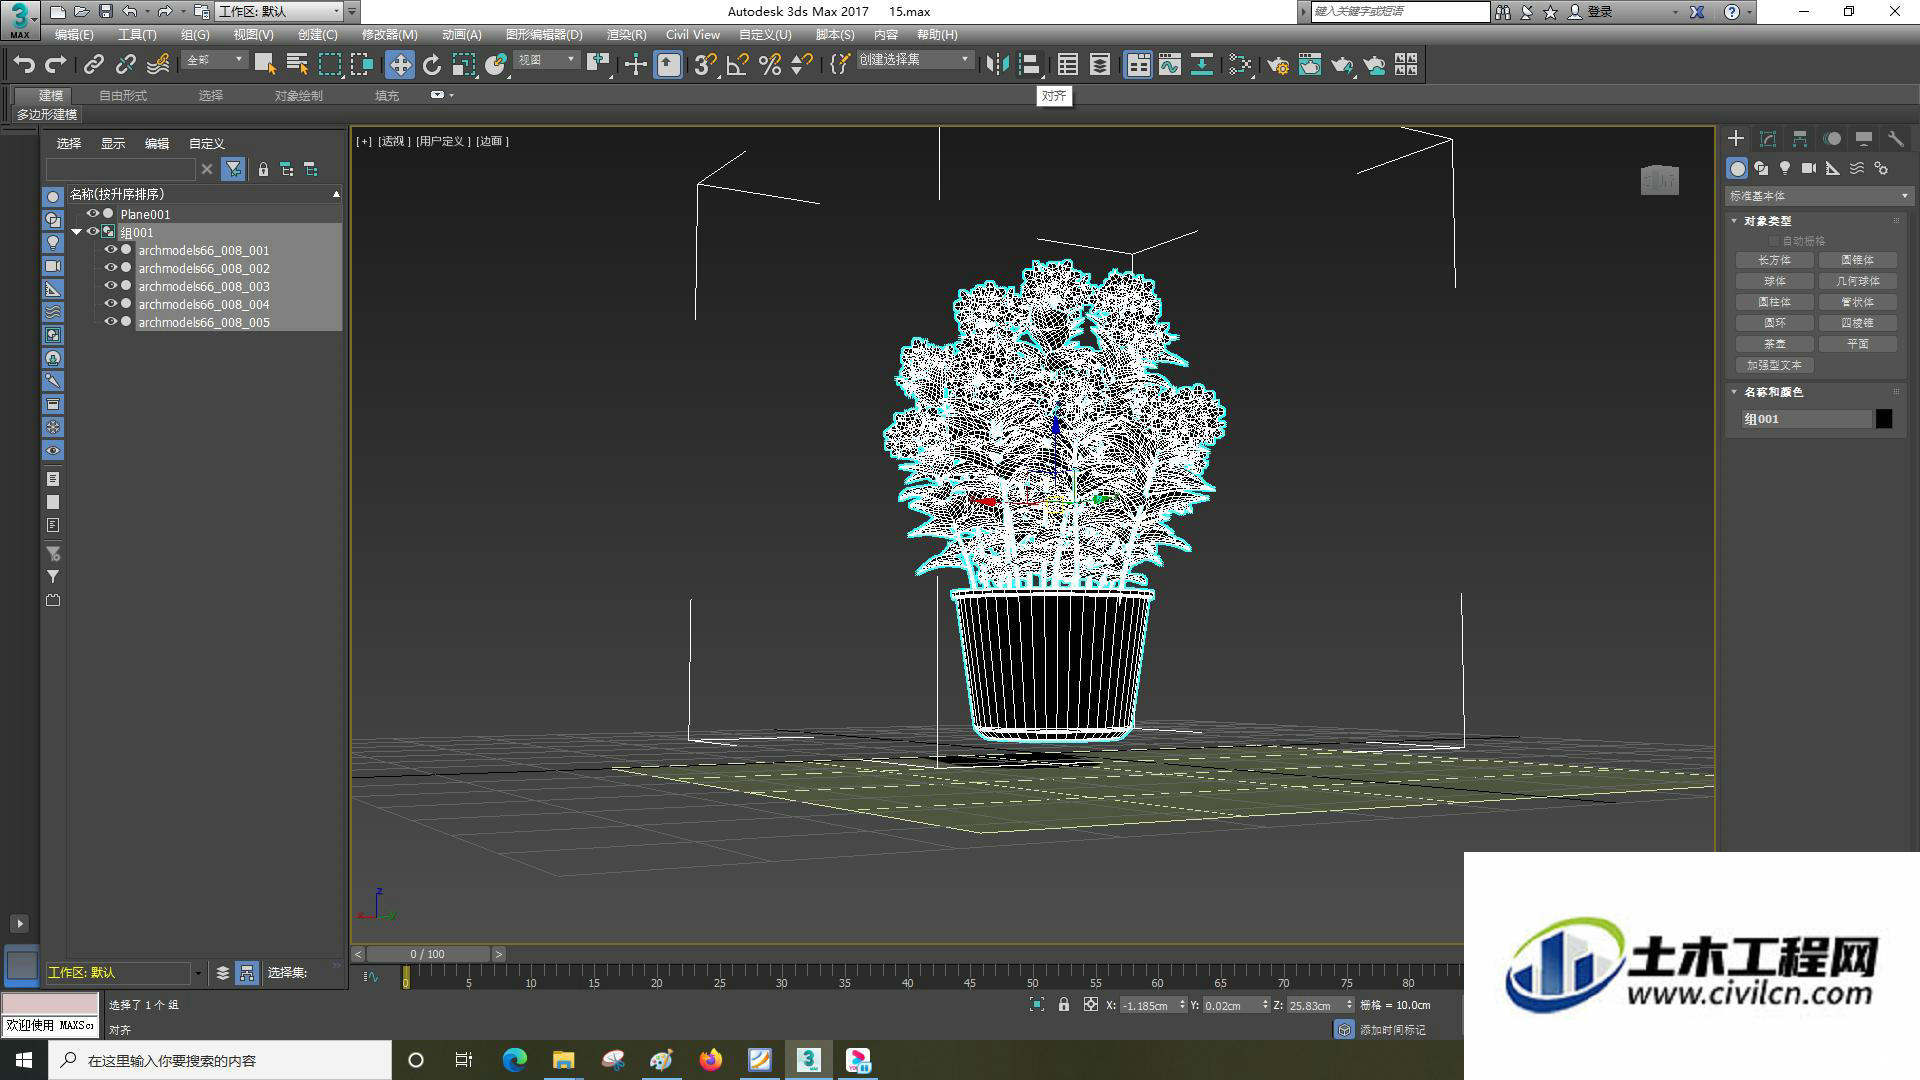Open the Rendered Frame Window
The height and width of the screenshot is (1080, 1920).
pyautogui.click(x=1310, y=65)
